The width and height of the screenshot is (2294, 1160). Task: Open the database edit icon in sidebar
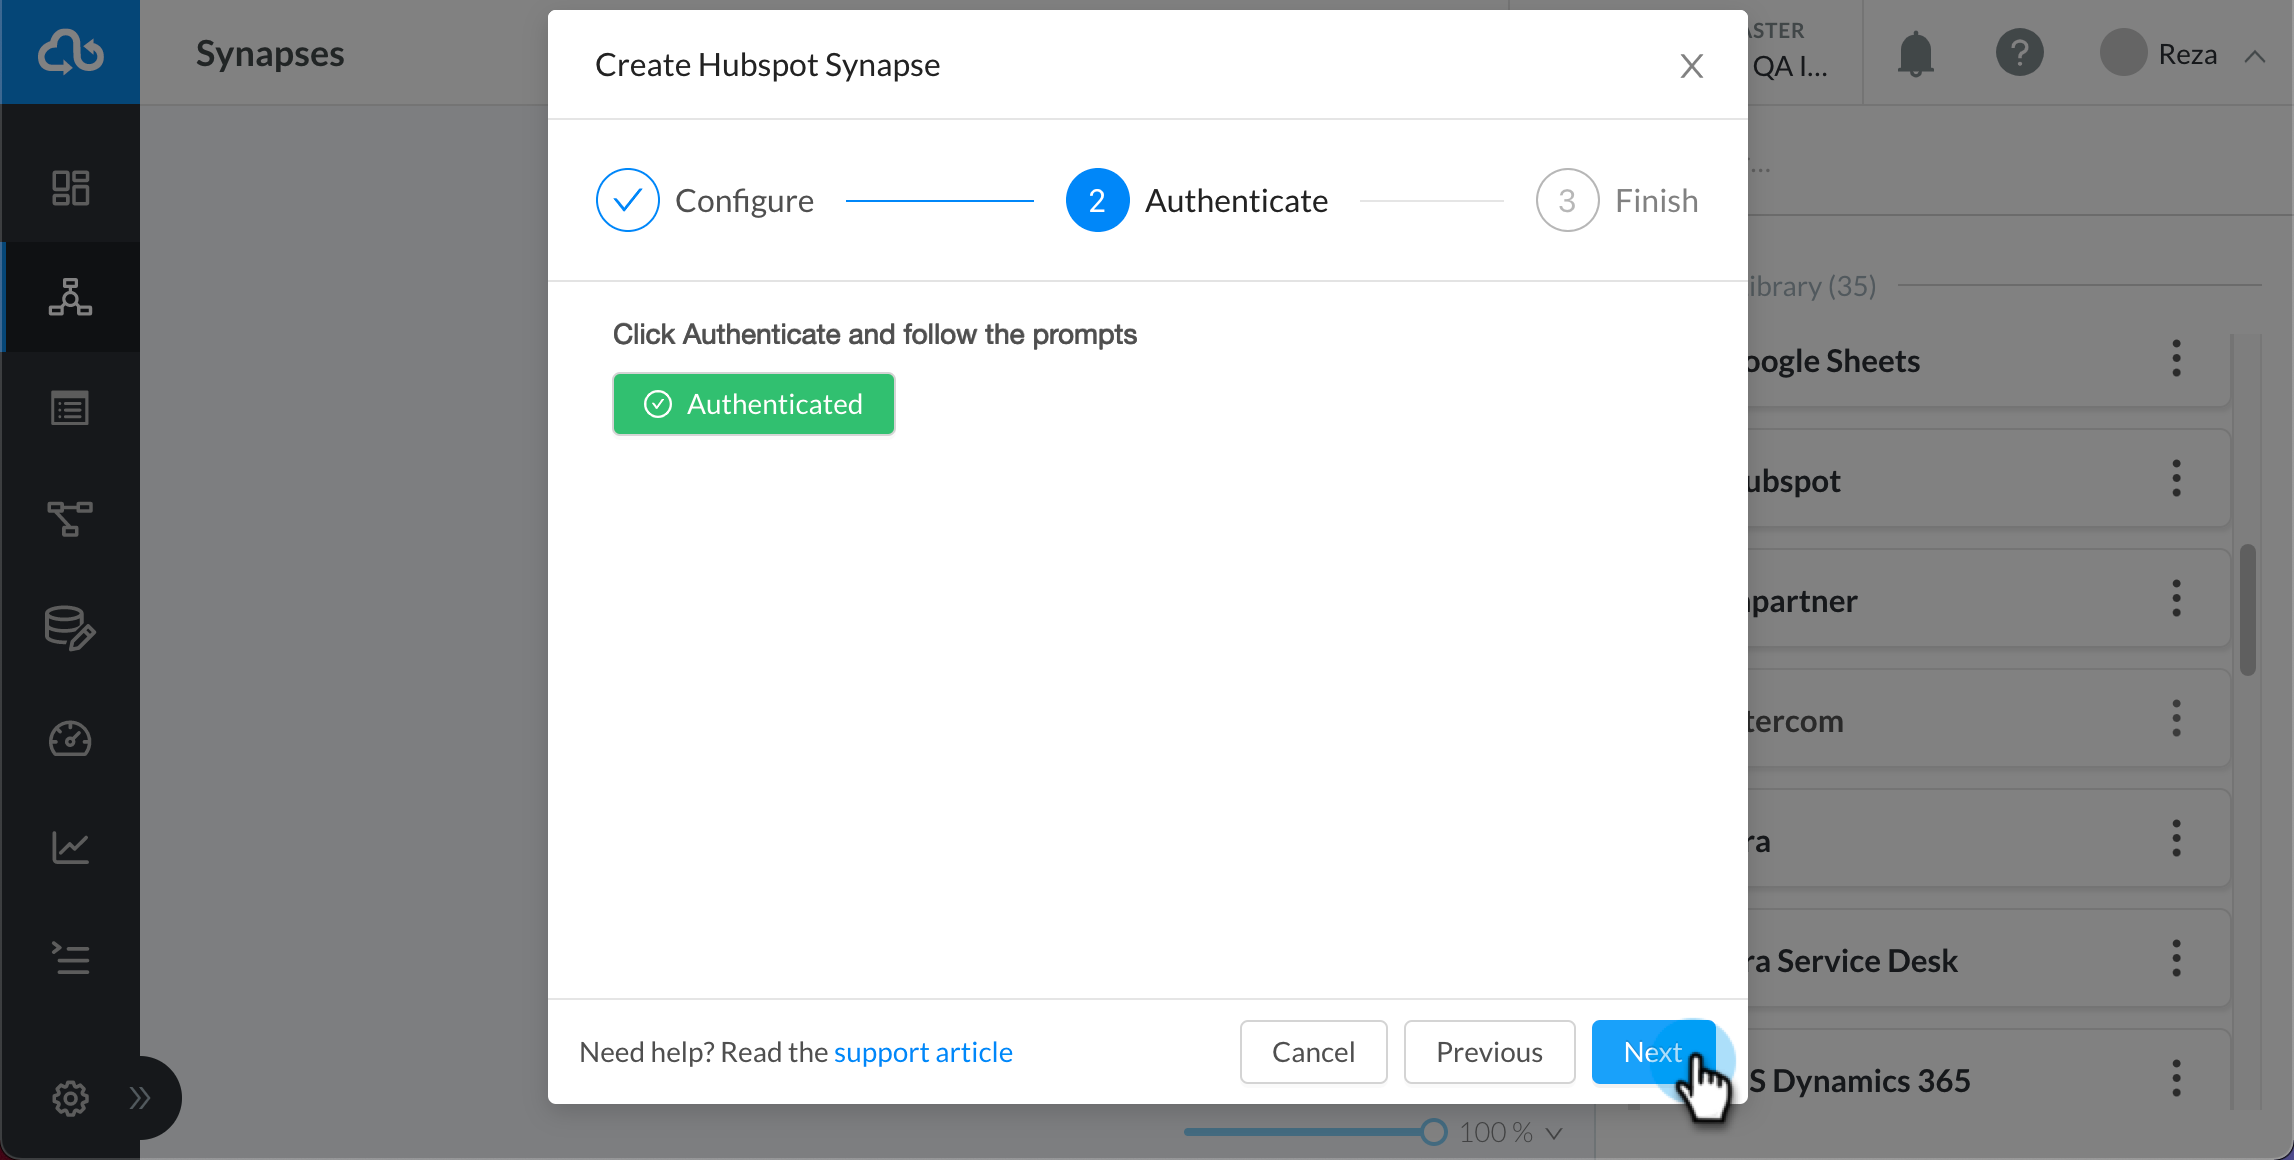click(70, 628)
